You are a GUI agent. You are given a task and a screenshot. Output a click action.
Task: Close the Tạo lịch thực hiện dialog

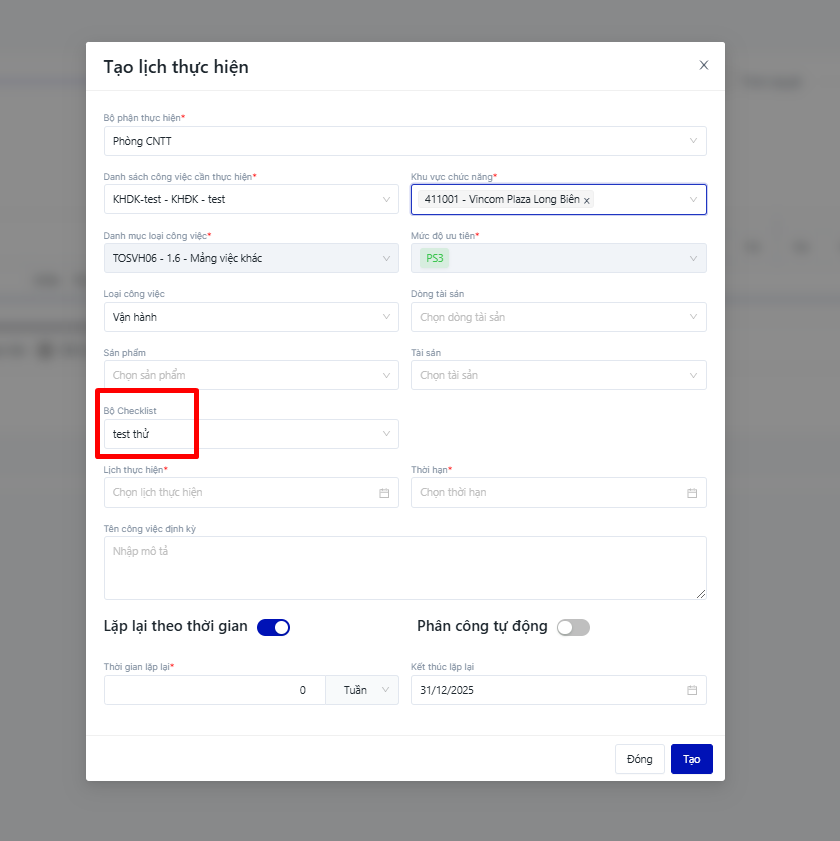[x=704, y=66]
